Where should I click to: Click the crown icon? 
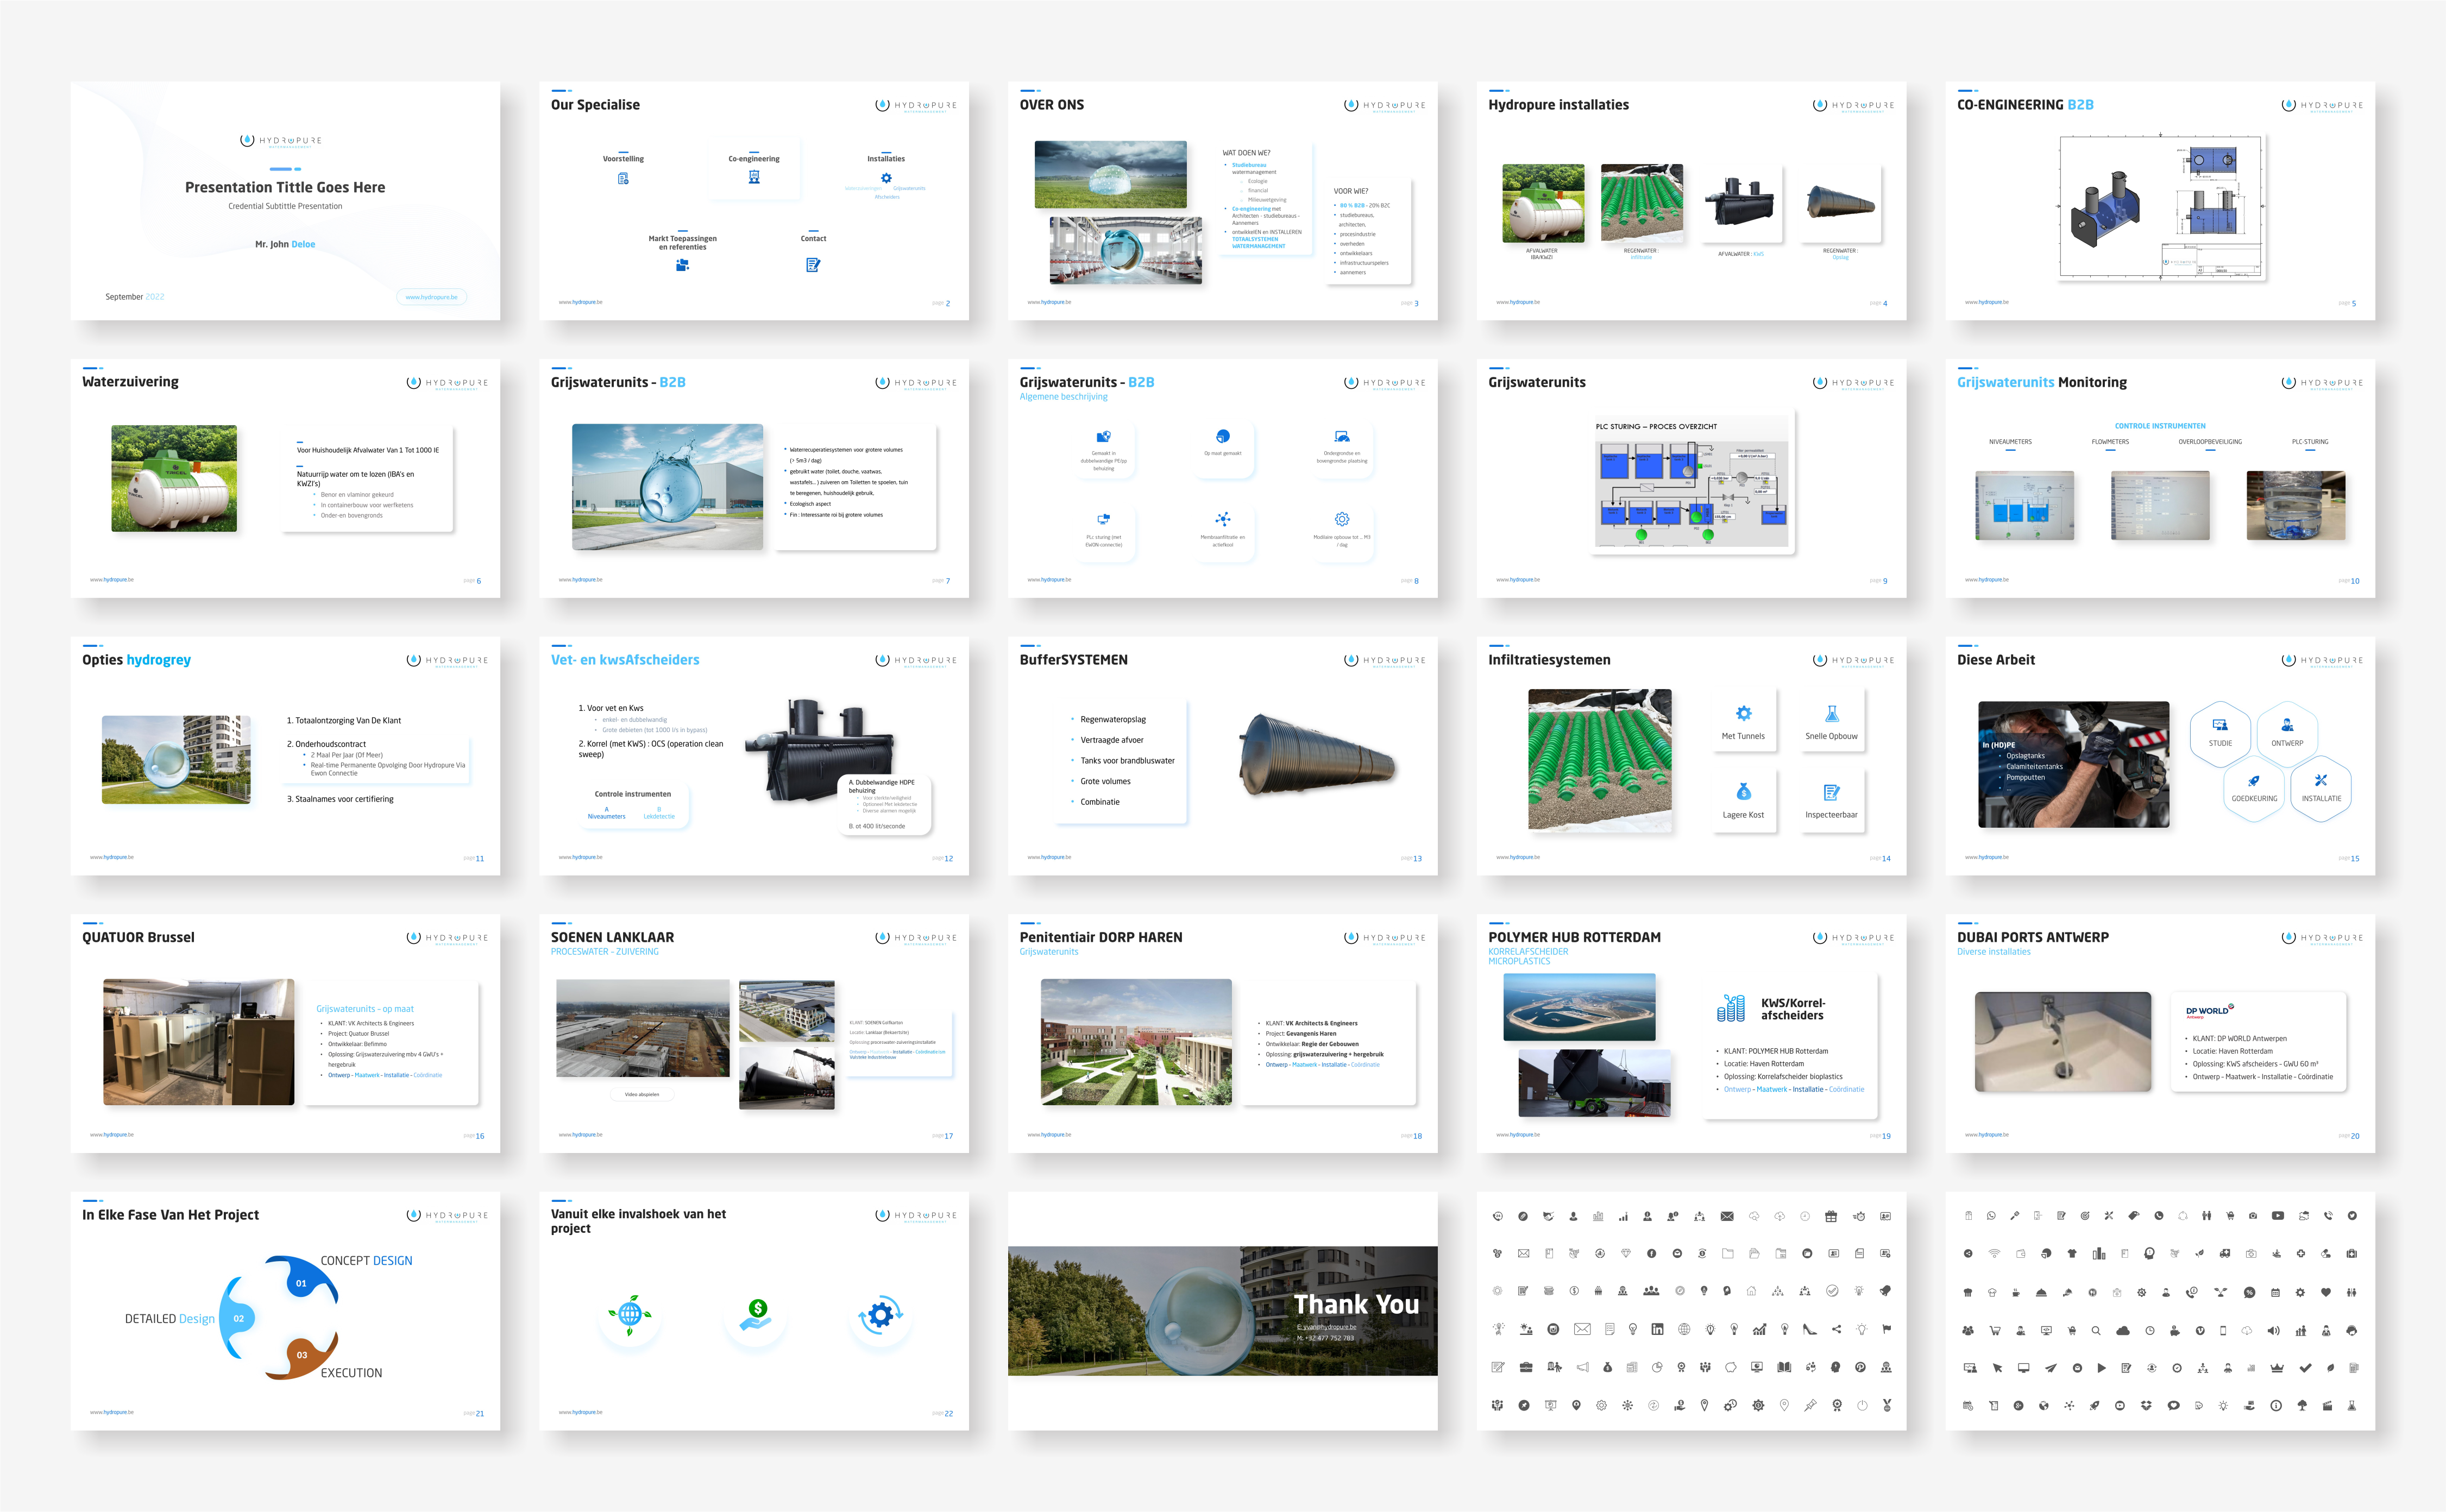[2277, 1368]
